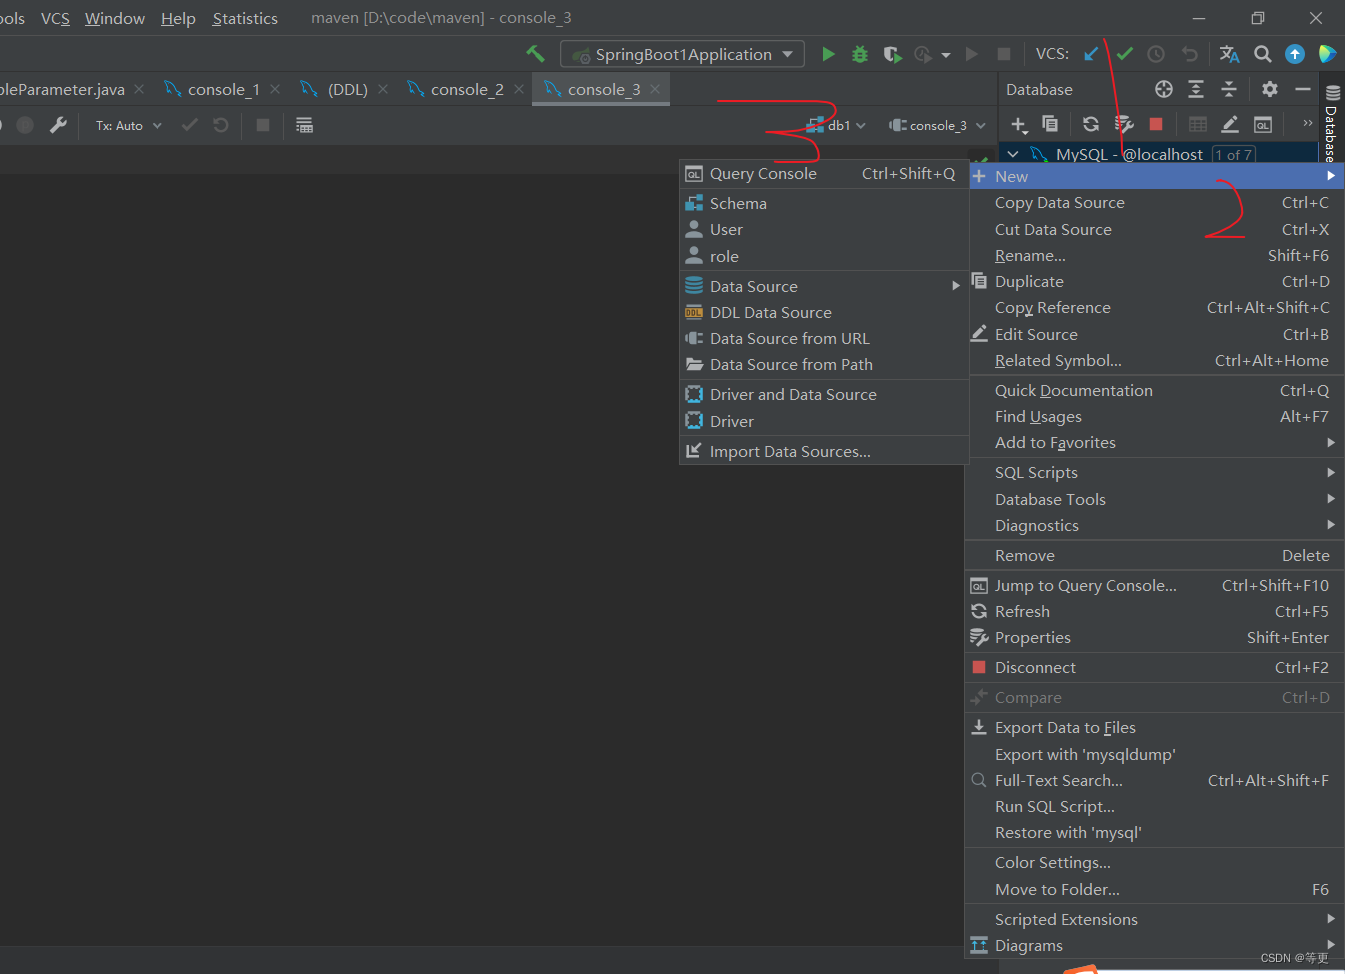The height and width of the screenshot is (974, 1345).
Task: Open the translate icon in top toolbar
Action: (1229, 54)
